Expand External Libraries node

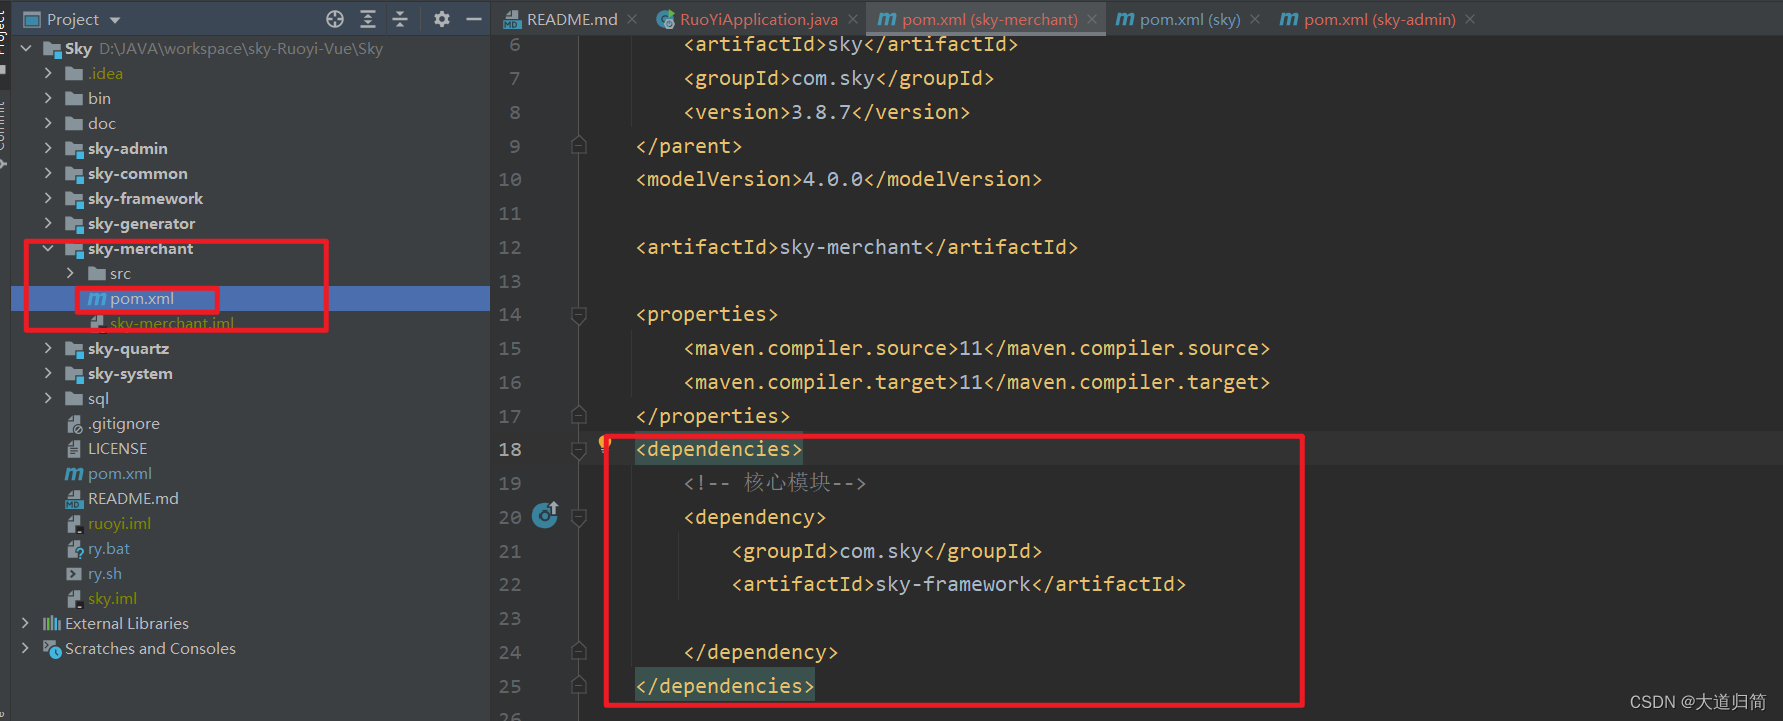point(26,623)
